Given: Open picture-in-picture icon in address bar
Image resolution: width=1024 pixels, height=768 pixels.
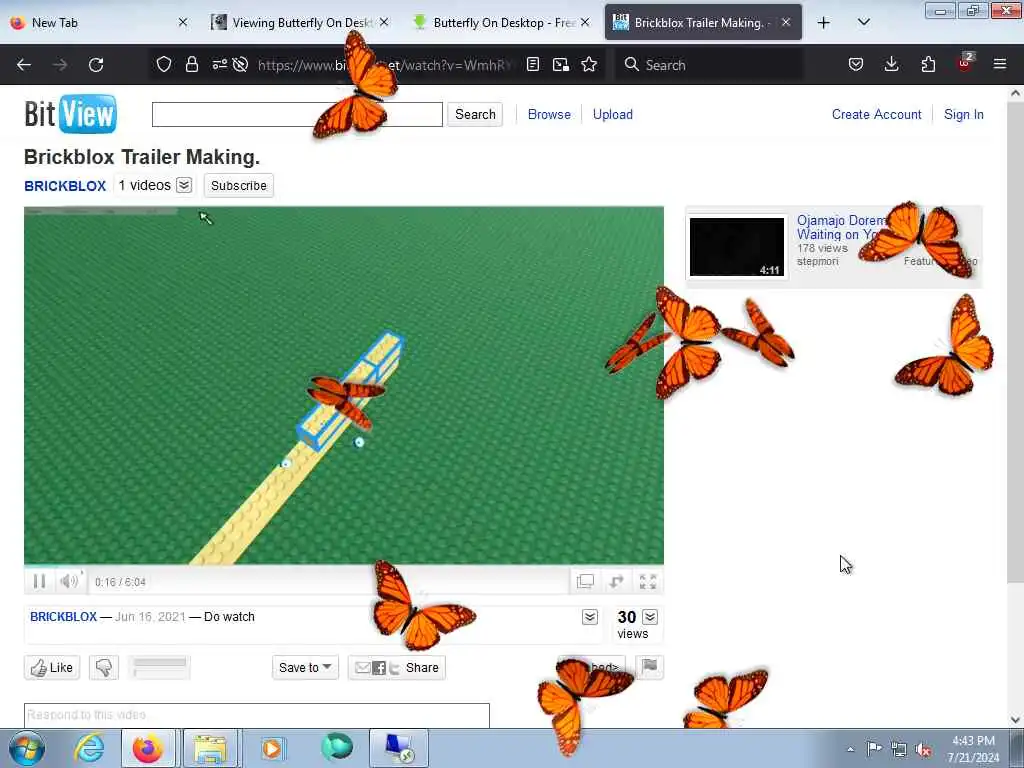Looking at the screenshot, I should 560,64.
